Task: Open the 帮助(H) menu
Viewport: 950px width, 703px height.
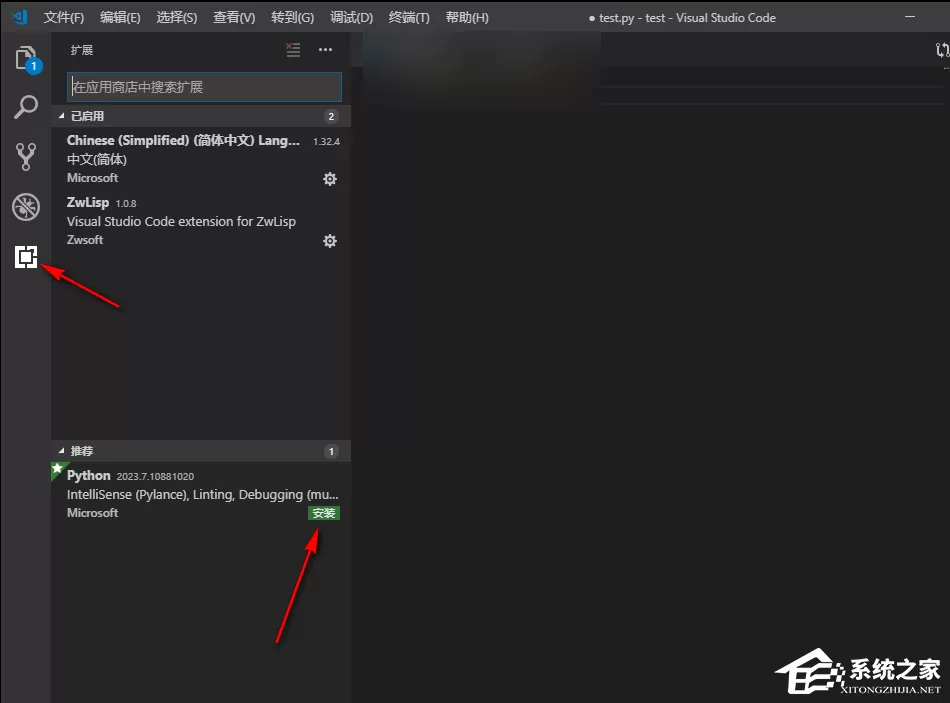Action: (467, 18)
